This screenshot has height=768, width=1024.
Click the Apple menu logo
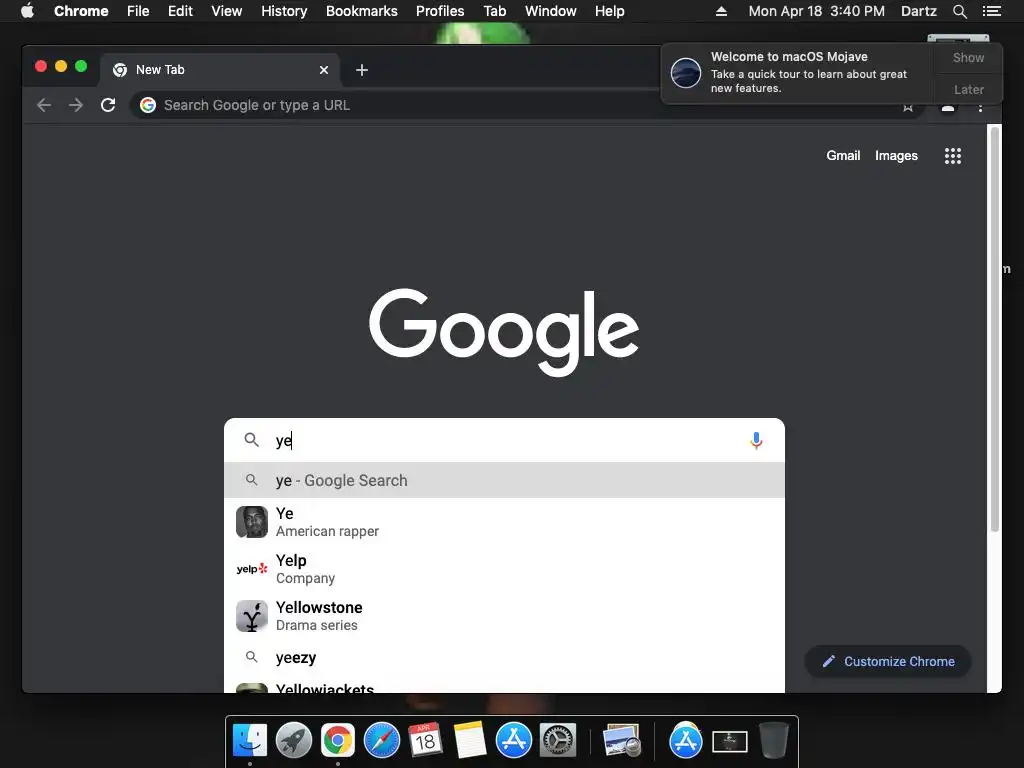tap(27, 10)
